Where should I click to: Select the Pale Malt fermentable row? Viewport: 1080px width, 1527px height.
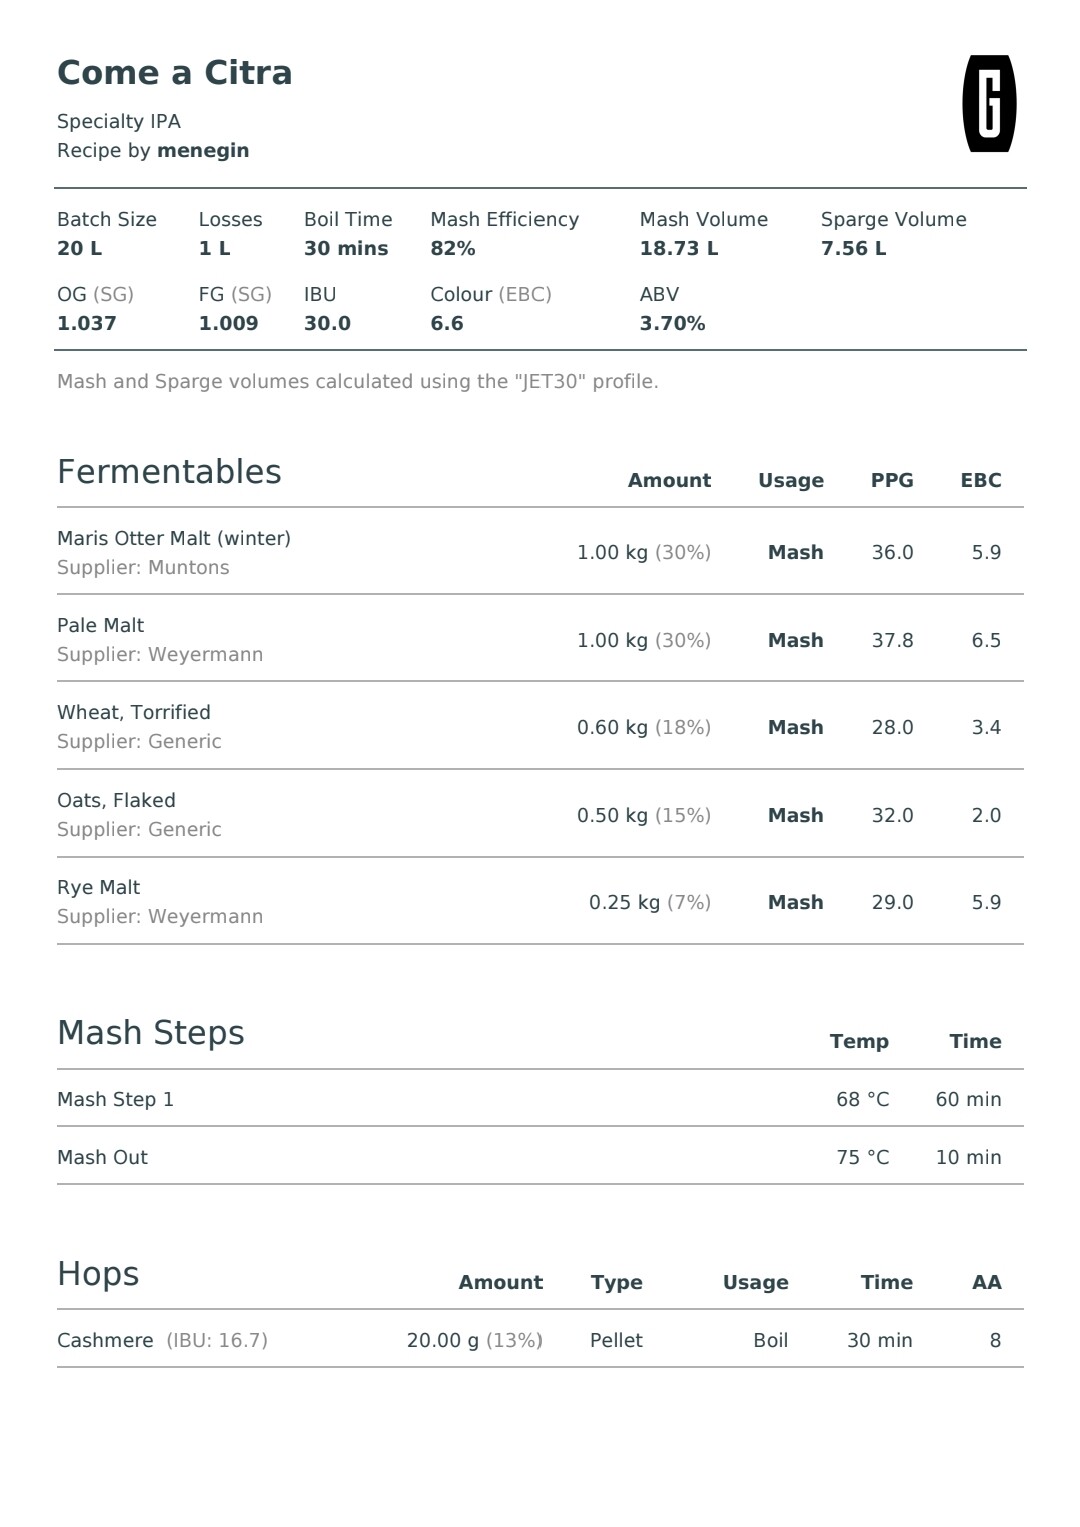tap(540, 639)
